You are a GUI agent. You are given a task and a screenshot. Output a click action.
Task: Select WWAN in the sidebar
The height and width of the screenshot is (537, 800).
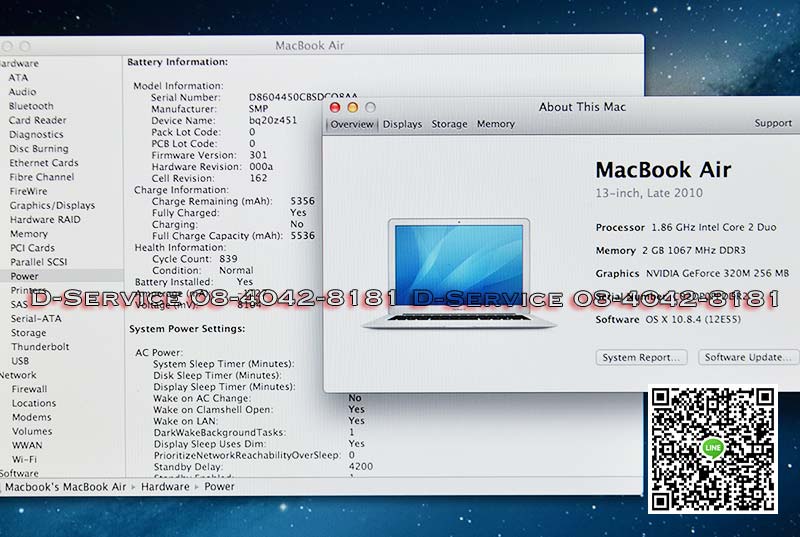(x=27, y=445)
